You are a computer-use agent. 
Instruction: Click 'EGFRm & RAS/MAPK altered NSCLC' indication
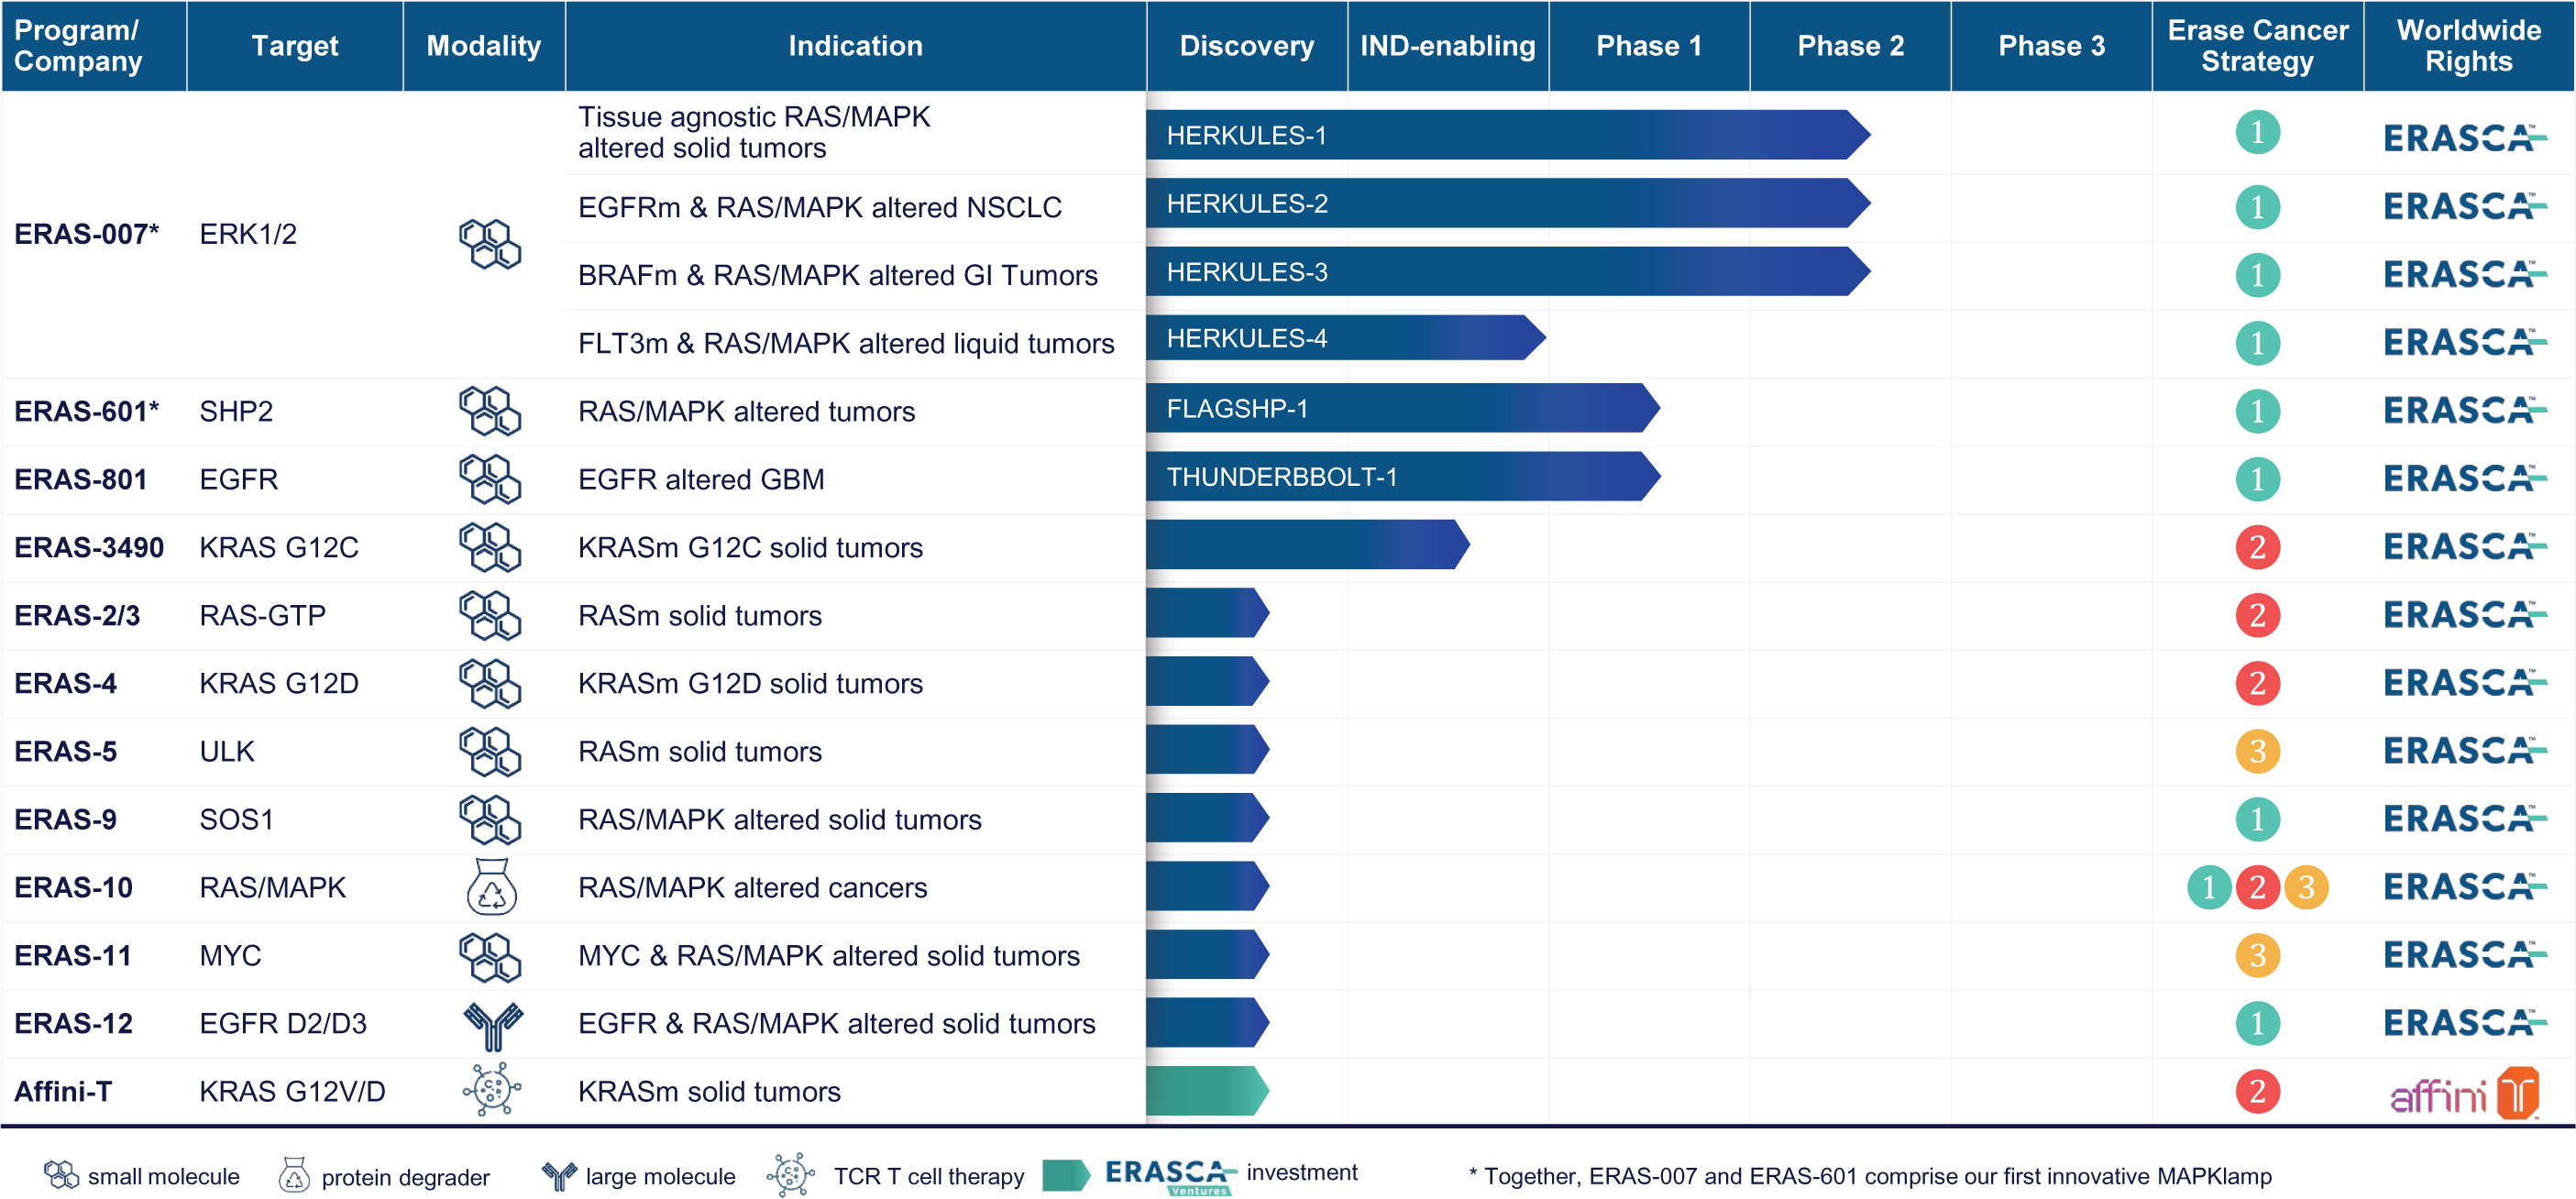click(820, 207)
